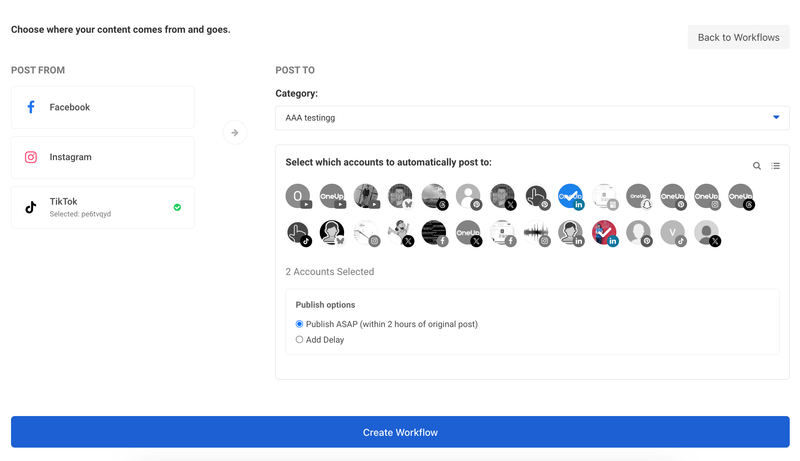
Task: Select the gray 'O' YouTube account avatar
Action: 298,197
